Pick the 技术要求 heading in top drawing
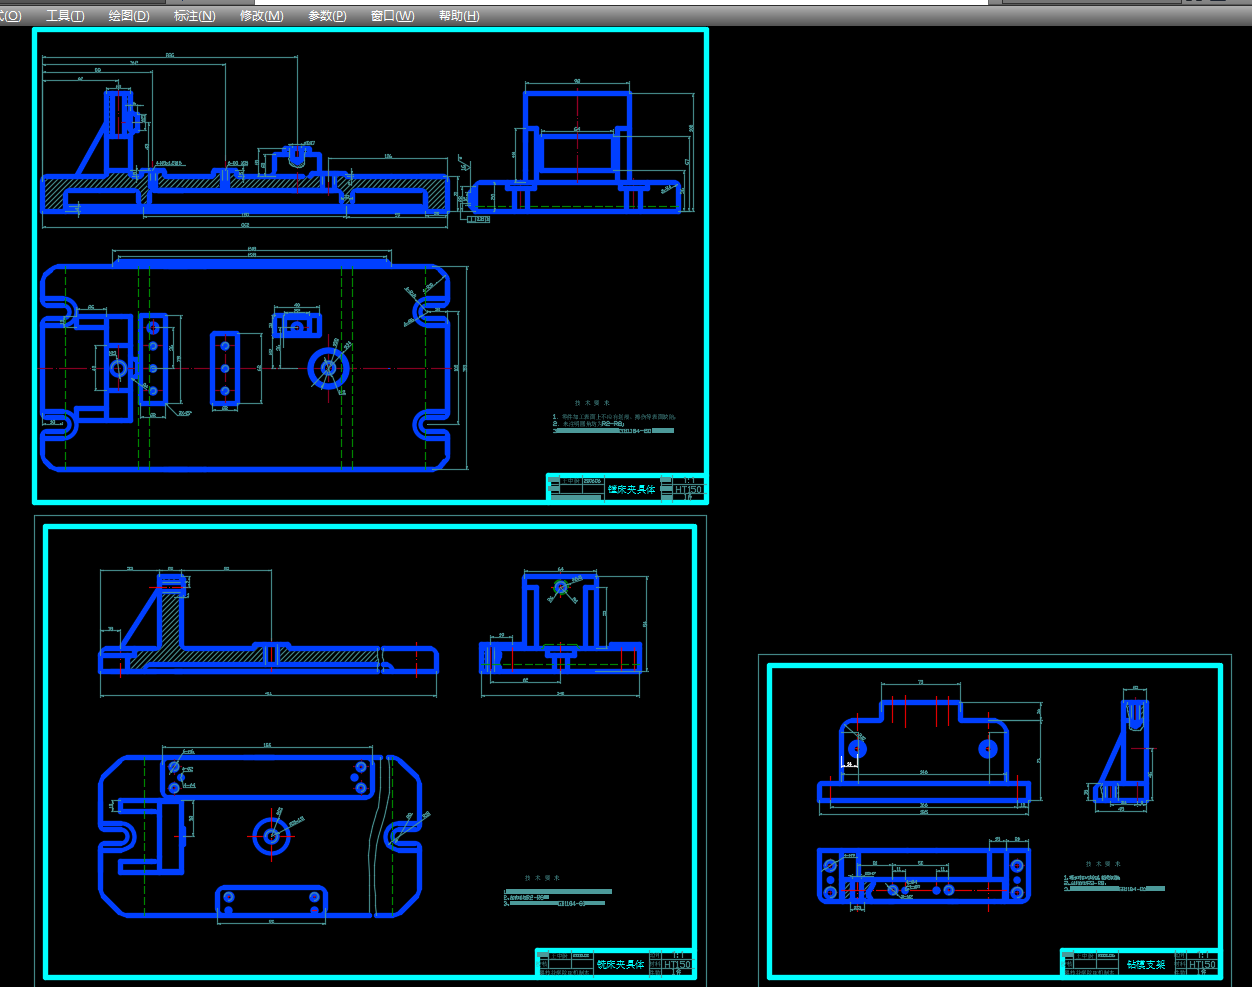Image resolution: width=1252 pixels, height=987 pixels. (592, 403)
